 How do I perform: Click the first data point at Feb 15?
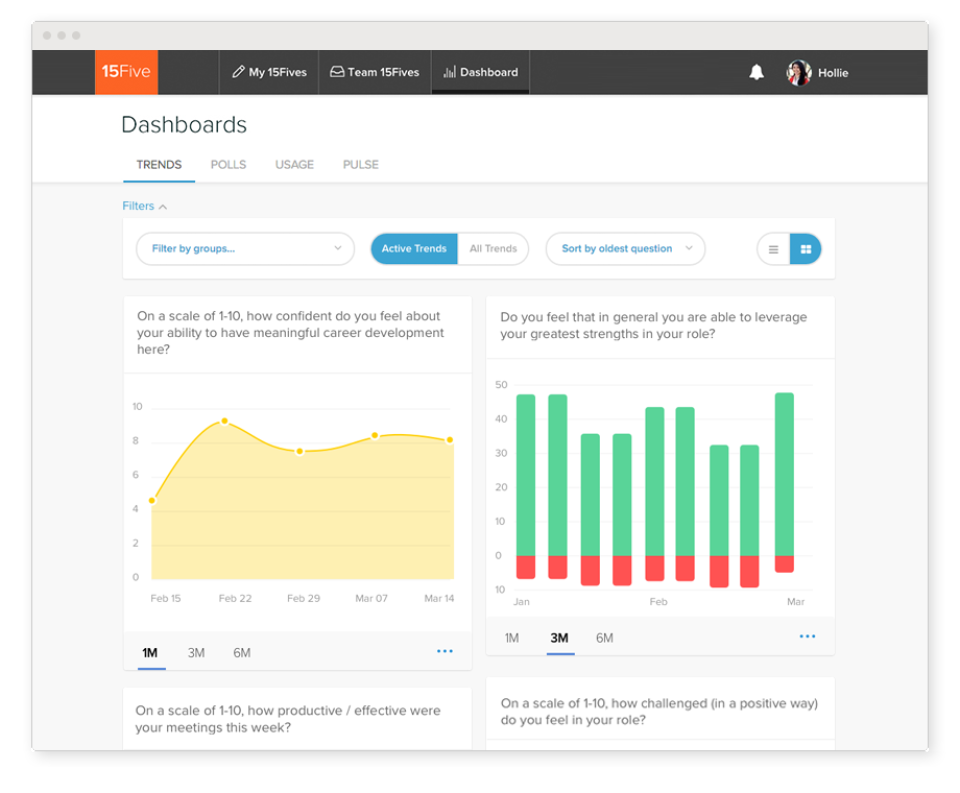(152, 500)
